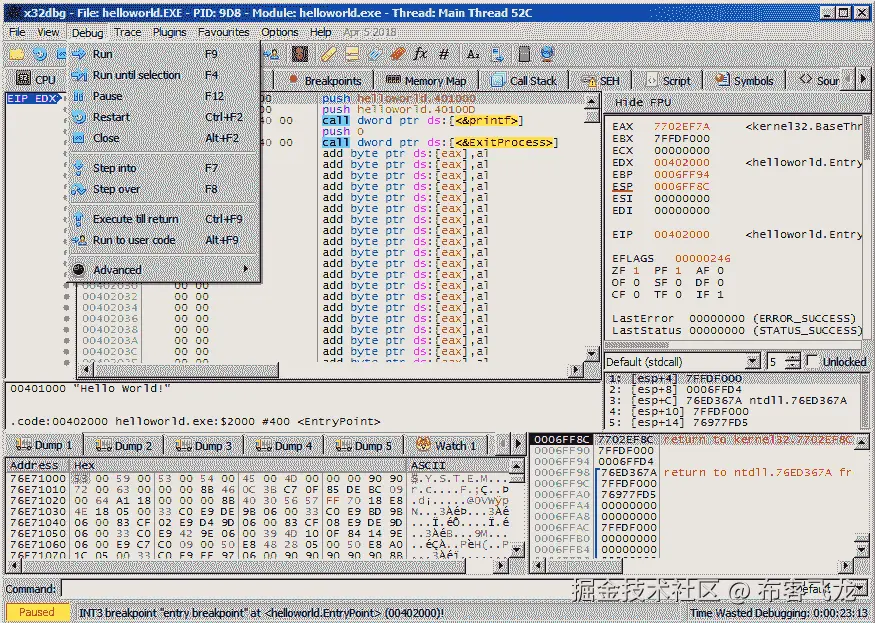Open the Script tab
Viewport: 875px width, 623px height.
668,80
